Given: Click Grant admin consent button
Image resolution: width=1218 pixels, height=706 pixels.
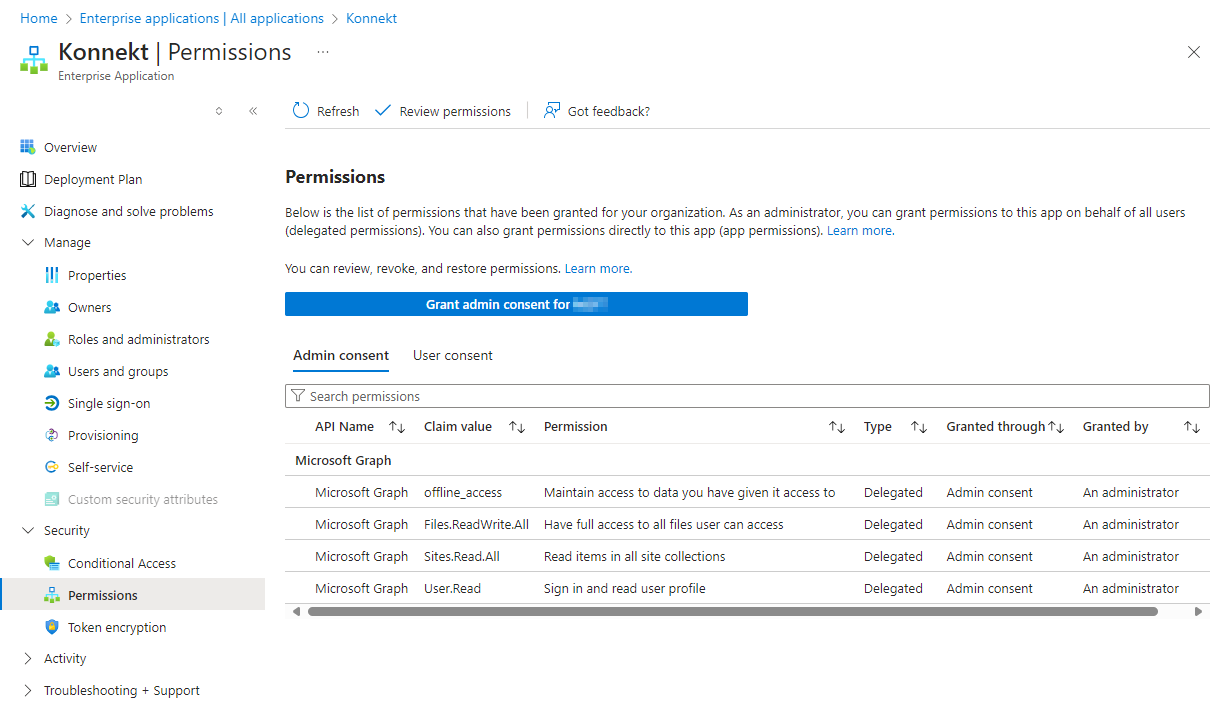Looking at the screenshot, I should pyautogui.click(x=516, y=304).
